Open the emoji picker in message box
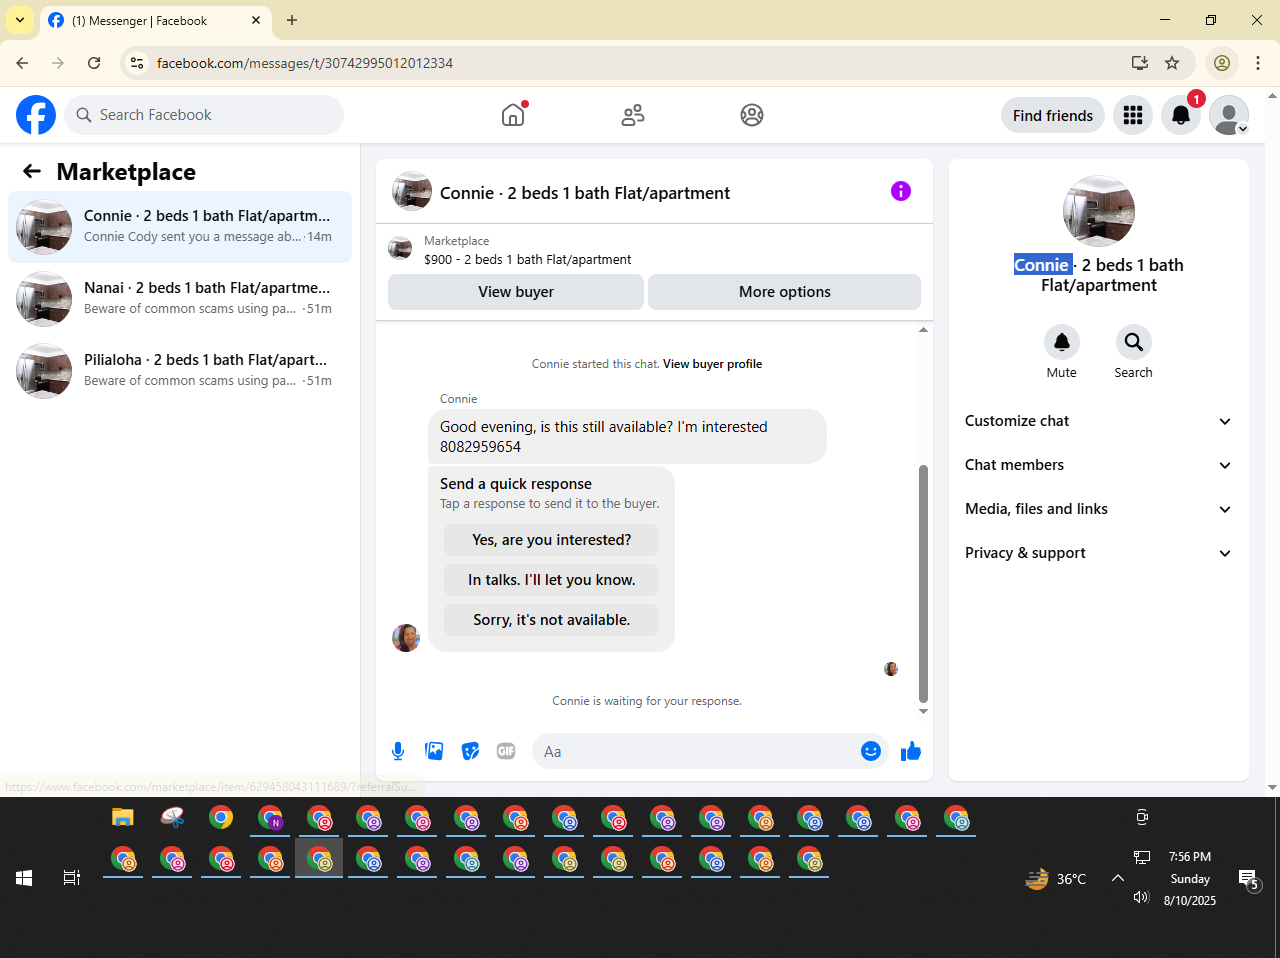The width and height of the screenshot is (1280, 958). (871, 751)
